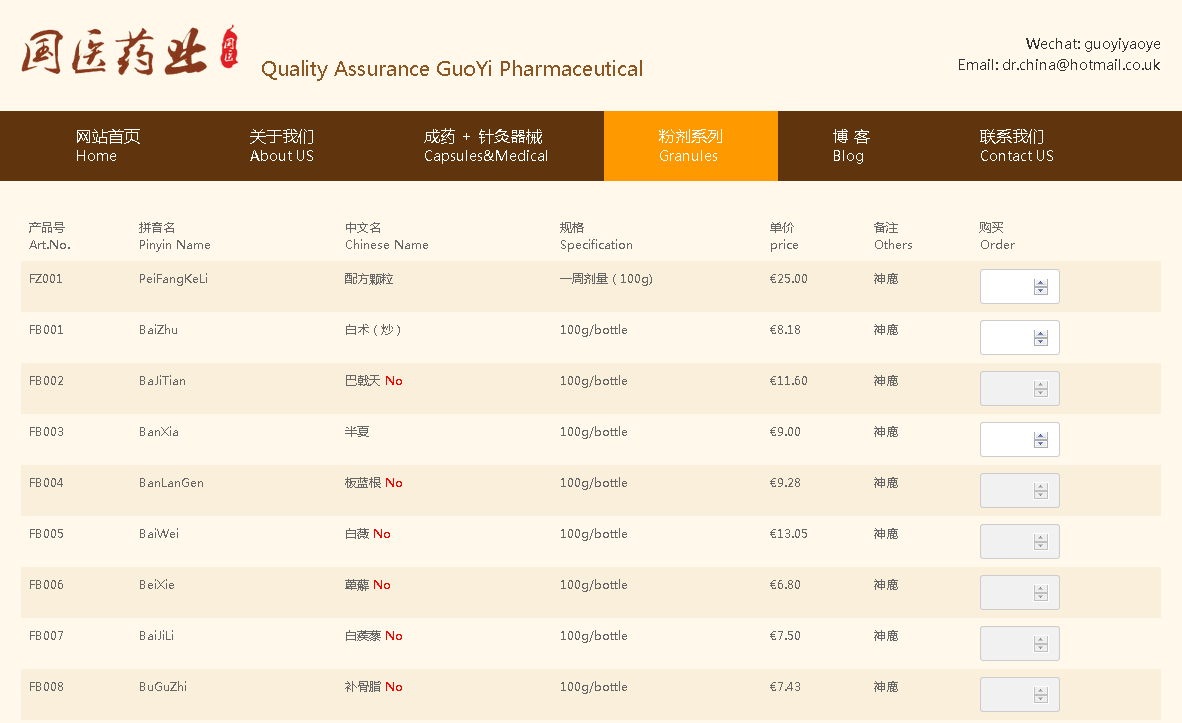
Task: Click the GuoYi calligraphy logo
Action: click(115, 52)
